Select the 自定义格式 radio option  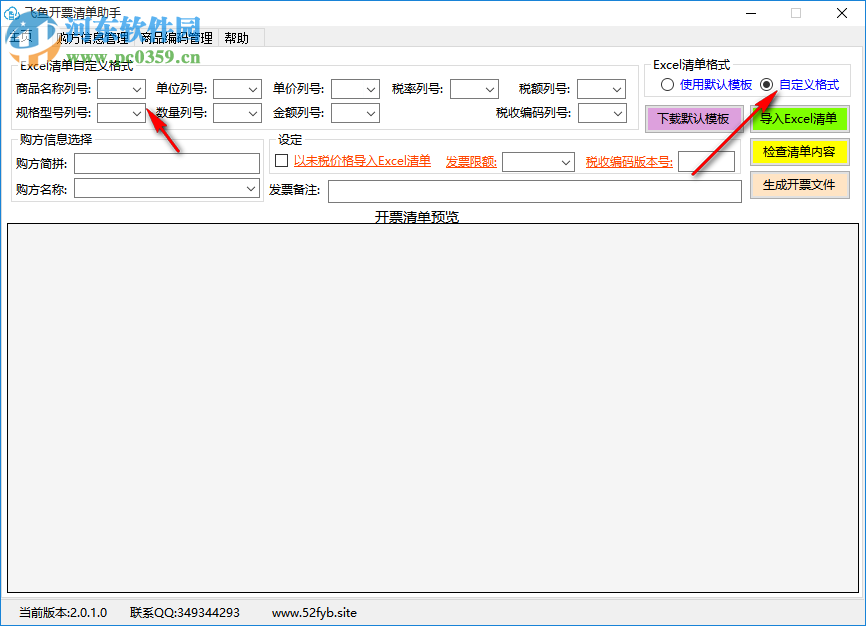click(x=800, y=85)
